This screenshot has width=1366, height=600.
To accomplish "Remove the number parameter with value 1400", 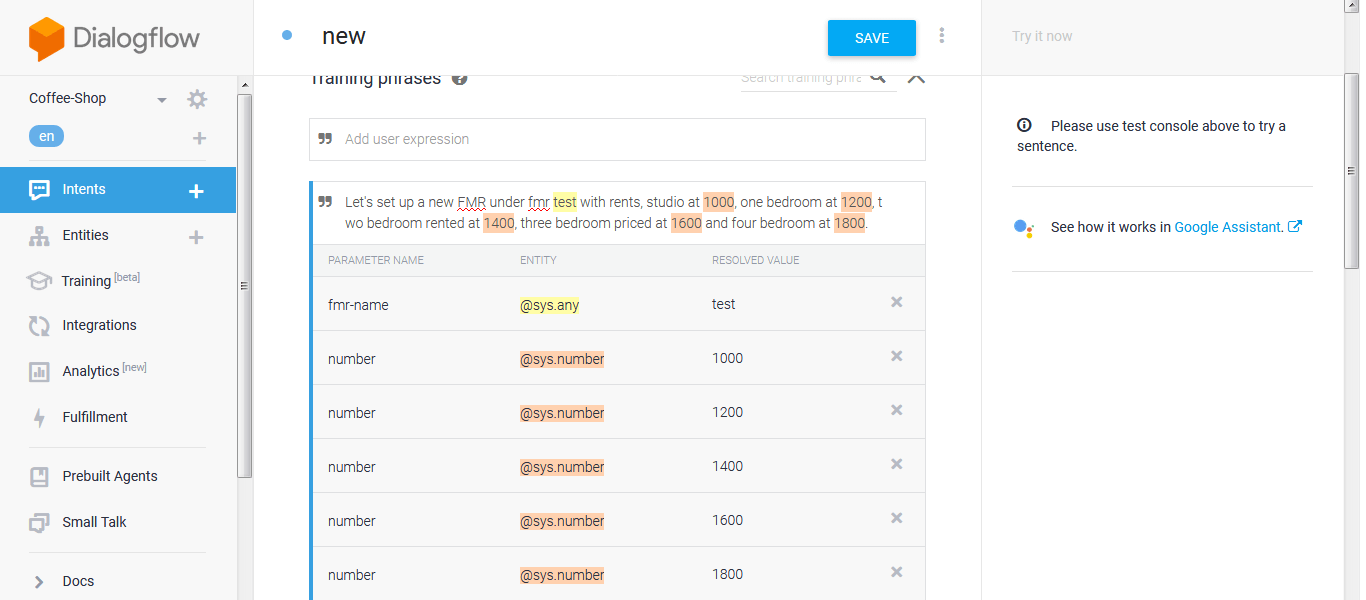I will coord(896,464).
